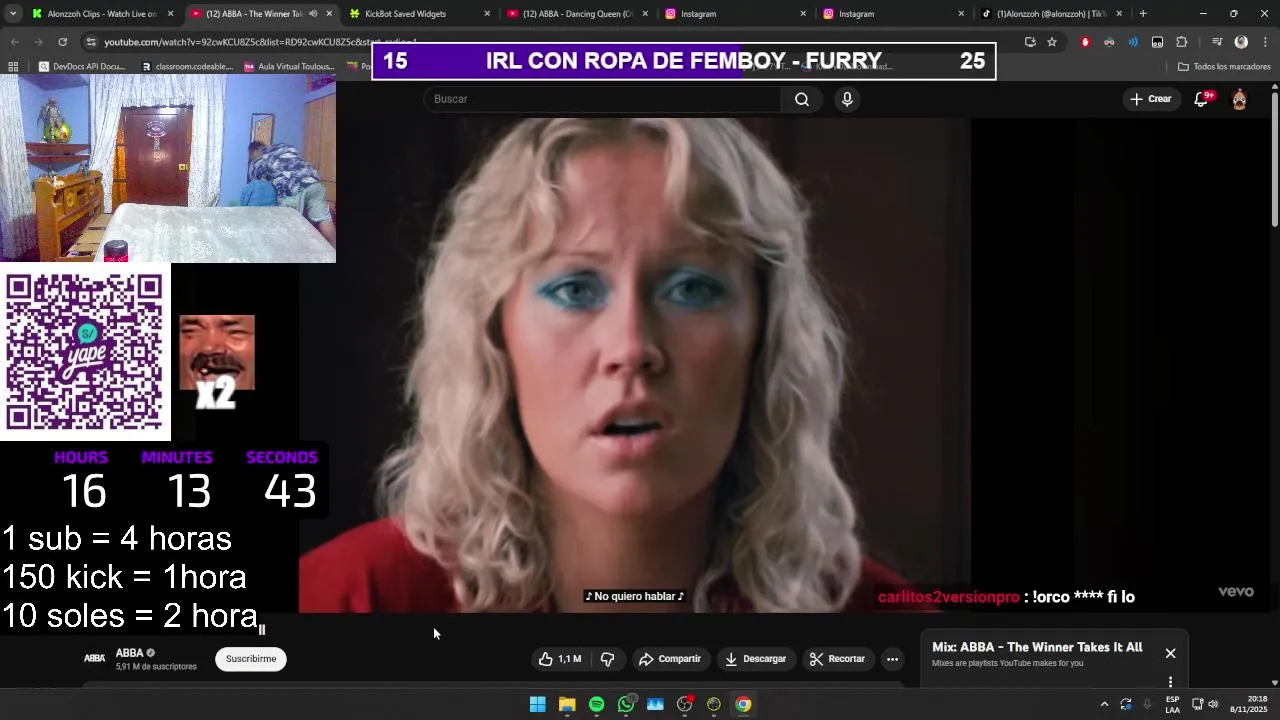
Task: Install app icon in address bar
Action: click(1030, 42)
